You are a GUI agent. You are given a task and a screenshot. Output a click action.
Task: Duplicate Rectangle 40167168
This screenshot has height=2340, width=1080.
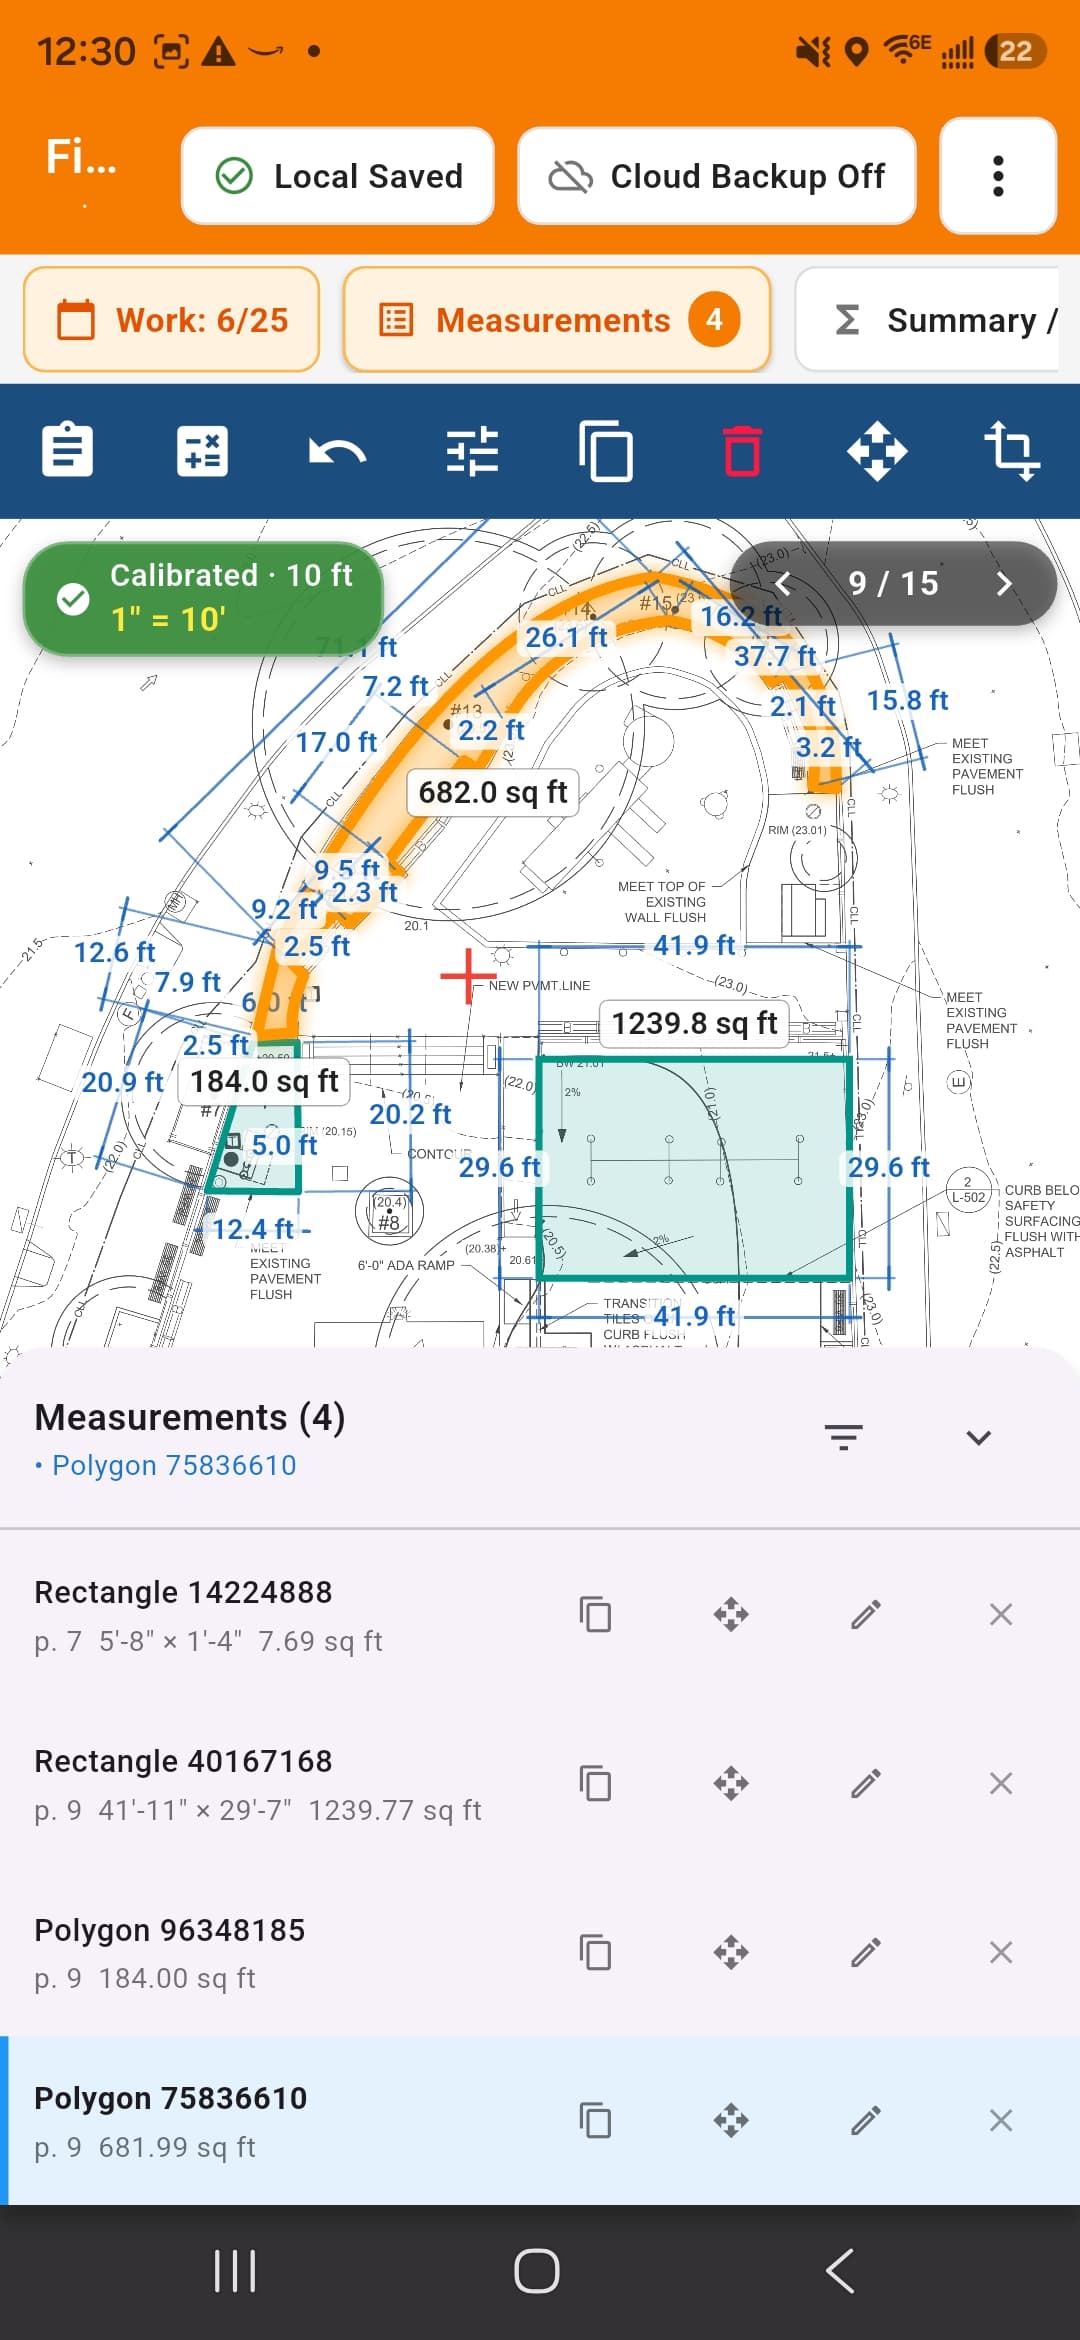coord(596,1783)
